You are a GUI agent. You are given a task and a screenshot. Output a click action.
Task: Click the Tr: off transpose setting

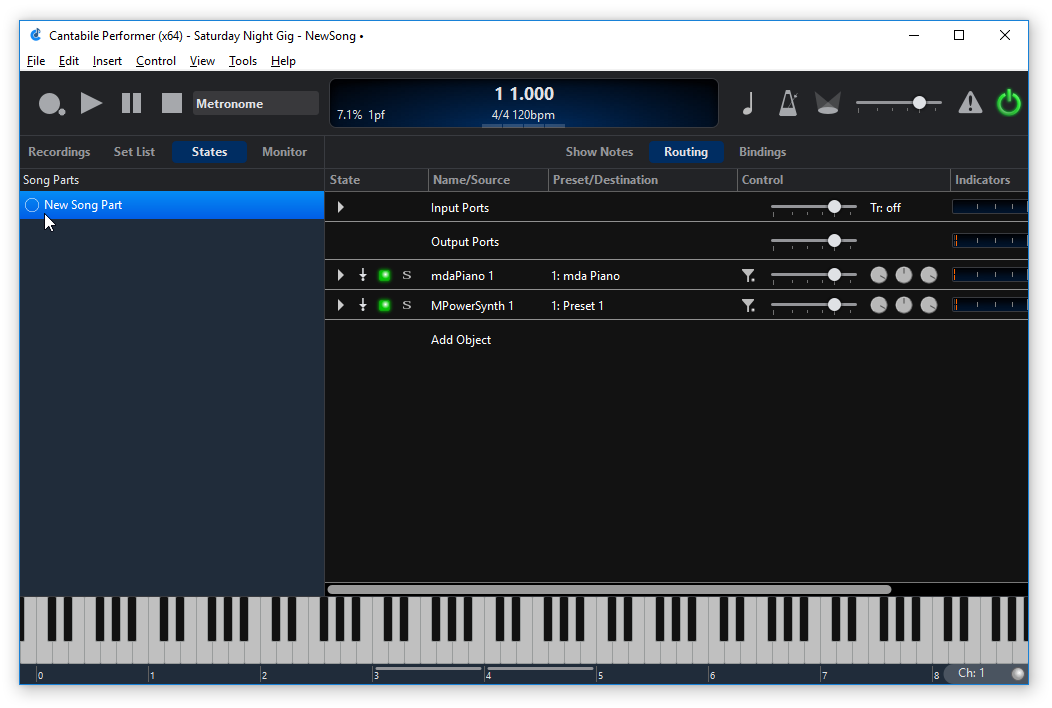point(885,208)
